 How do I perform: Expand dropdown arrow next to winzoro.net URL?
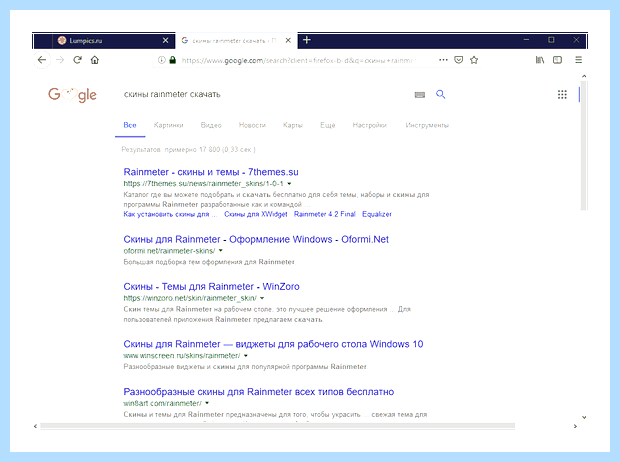point(262,298)
